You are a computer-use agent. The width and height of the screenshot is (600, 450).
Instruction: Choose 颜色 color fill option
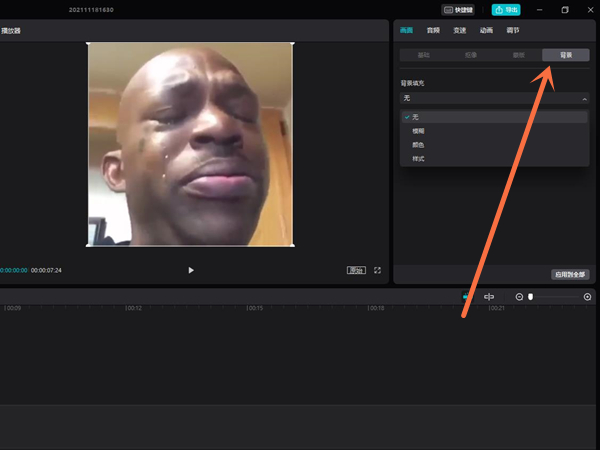click(x=418, y=145)
